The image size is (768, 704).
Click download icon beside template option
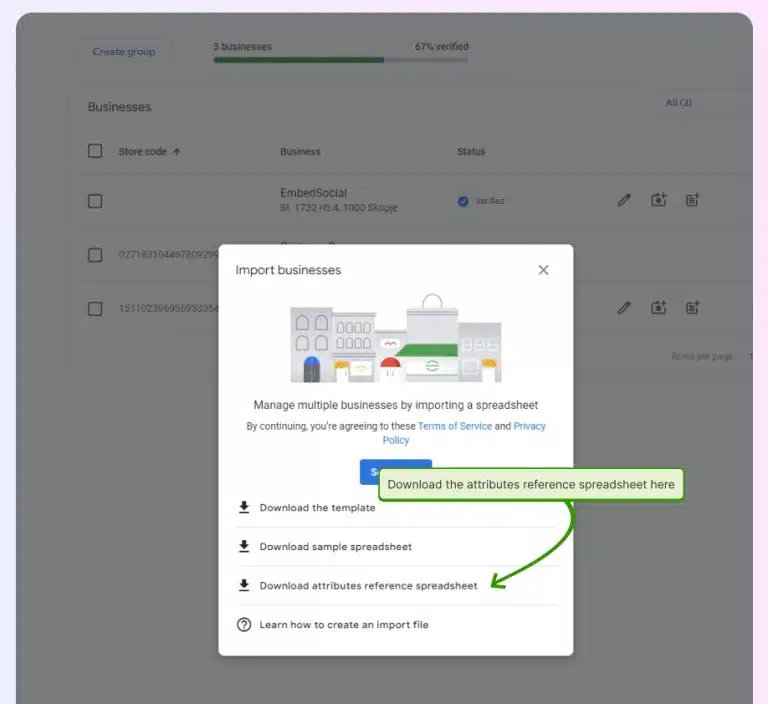(x=244, y=508)
